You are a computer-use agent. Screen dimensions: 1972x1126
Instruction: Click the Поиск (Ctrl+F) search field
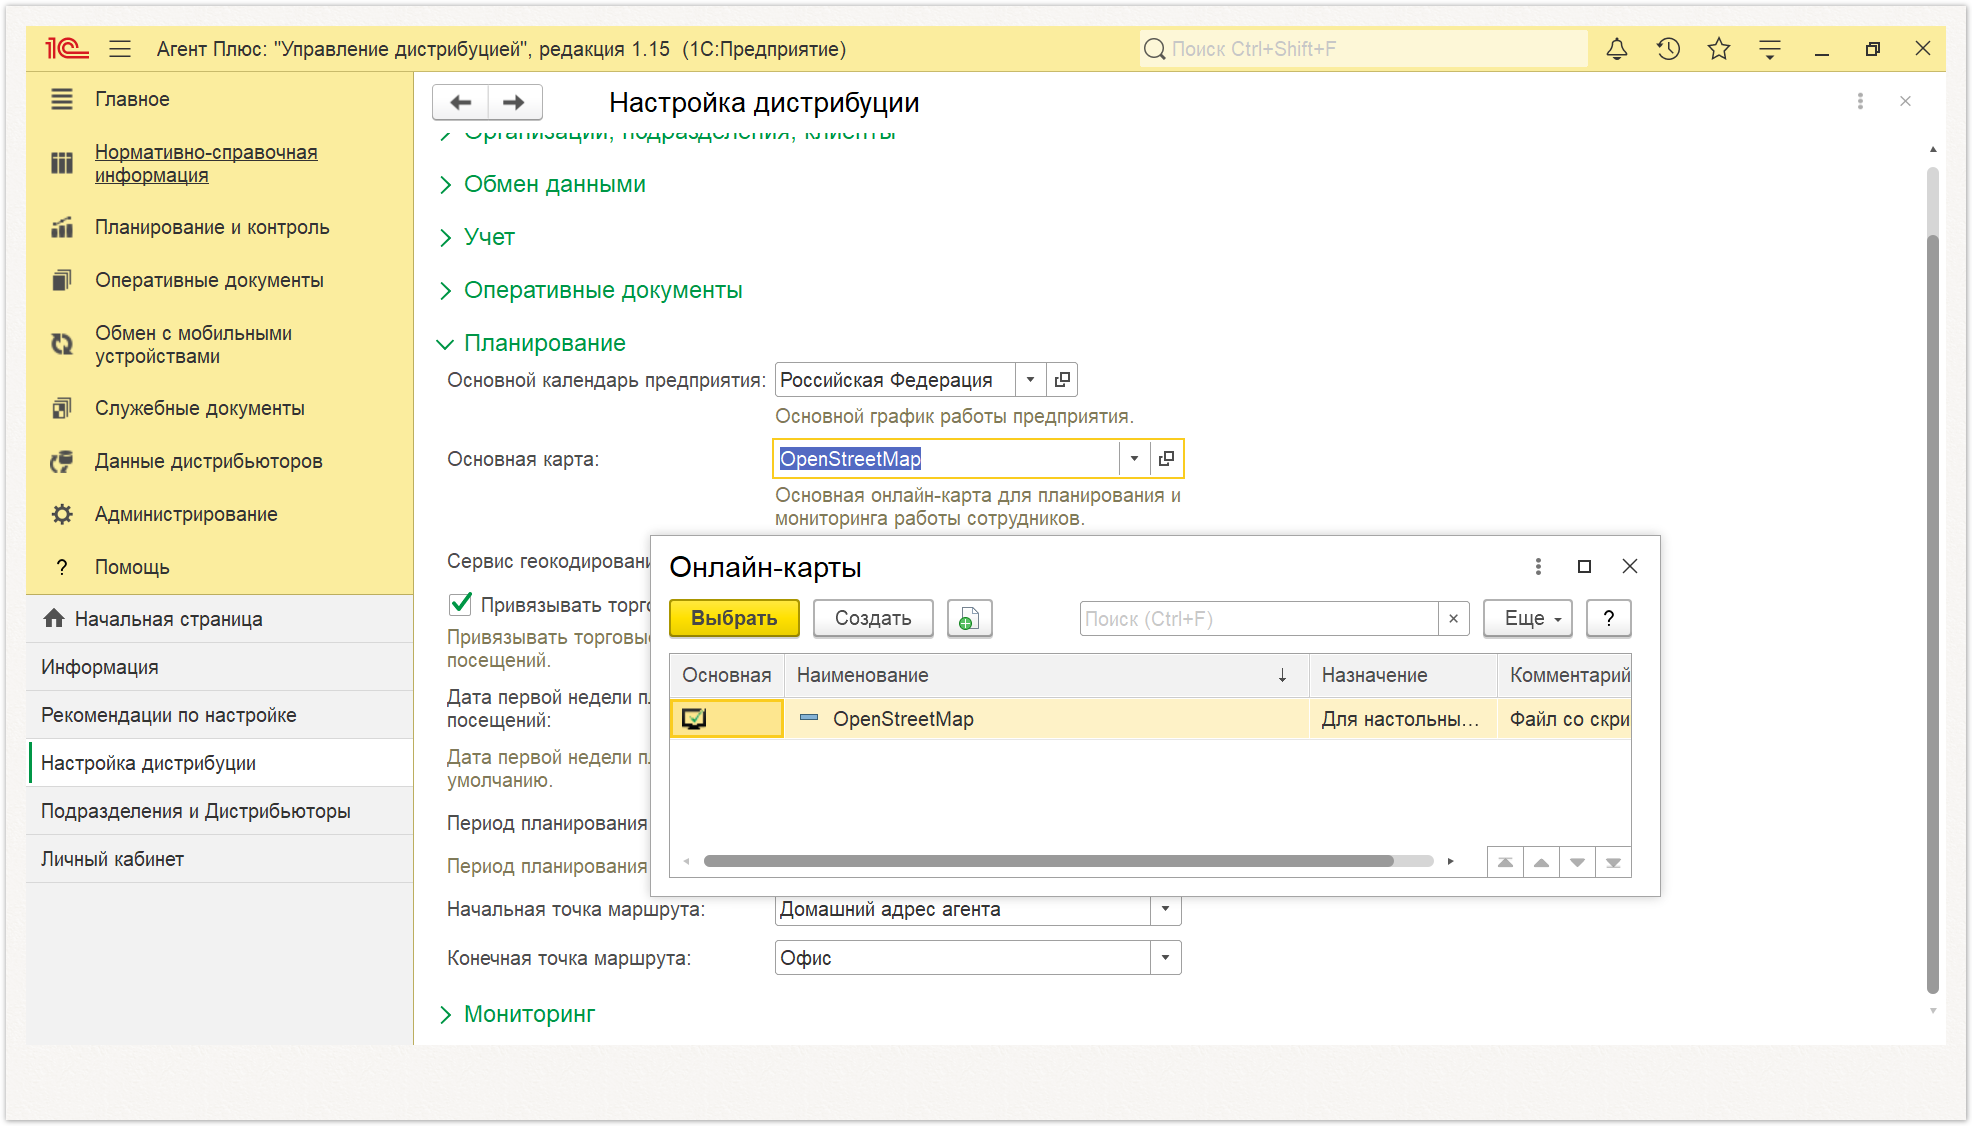(1259, 619)
